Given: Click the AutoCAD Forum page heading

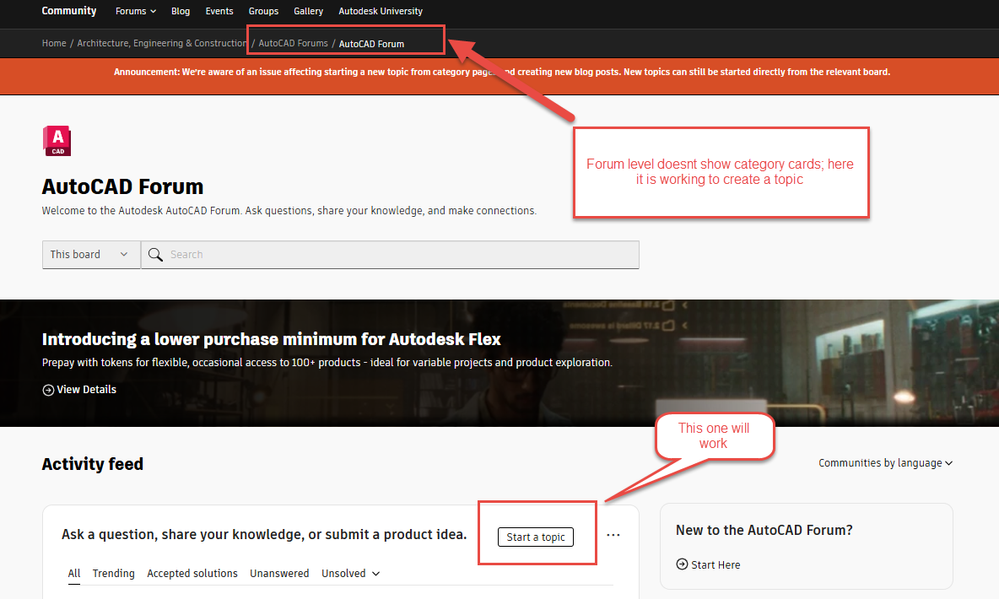Looking at the screenshot, I should coord(122,187).
